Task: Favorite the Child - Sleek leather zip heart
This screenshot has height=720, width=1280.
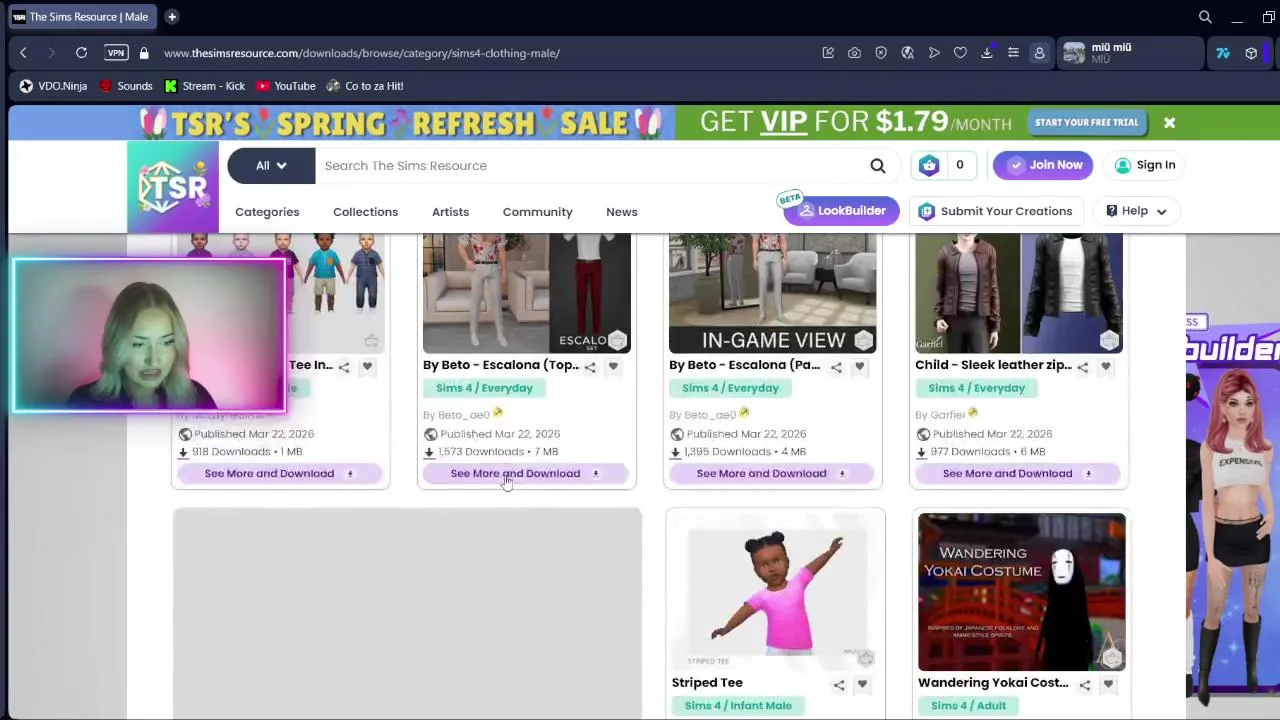Action: (1105, 367)
